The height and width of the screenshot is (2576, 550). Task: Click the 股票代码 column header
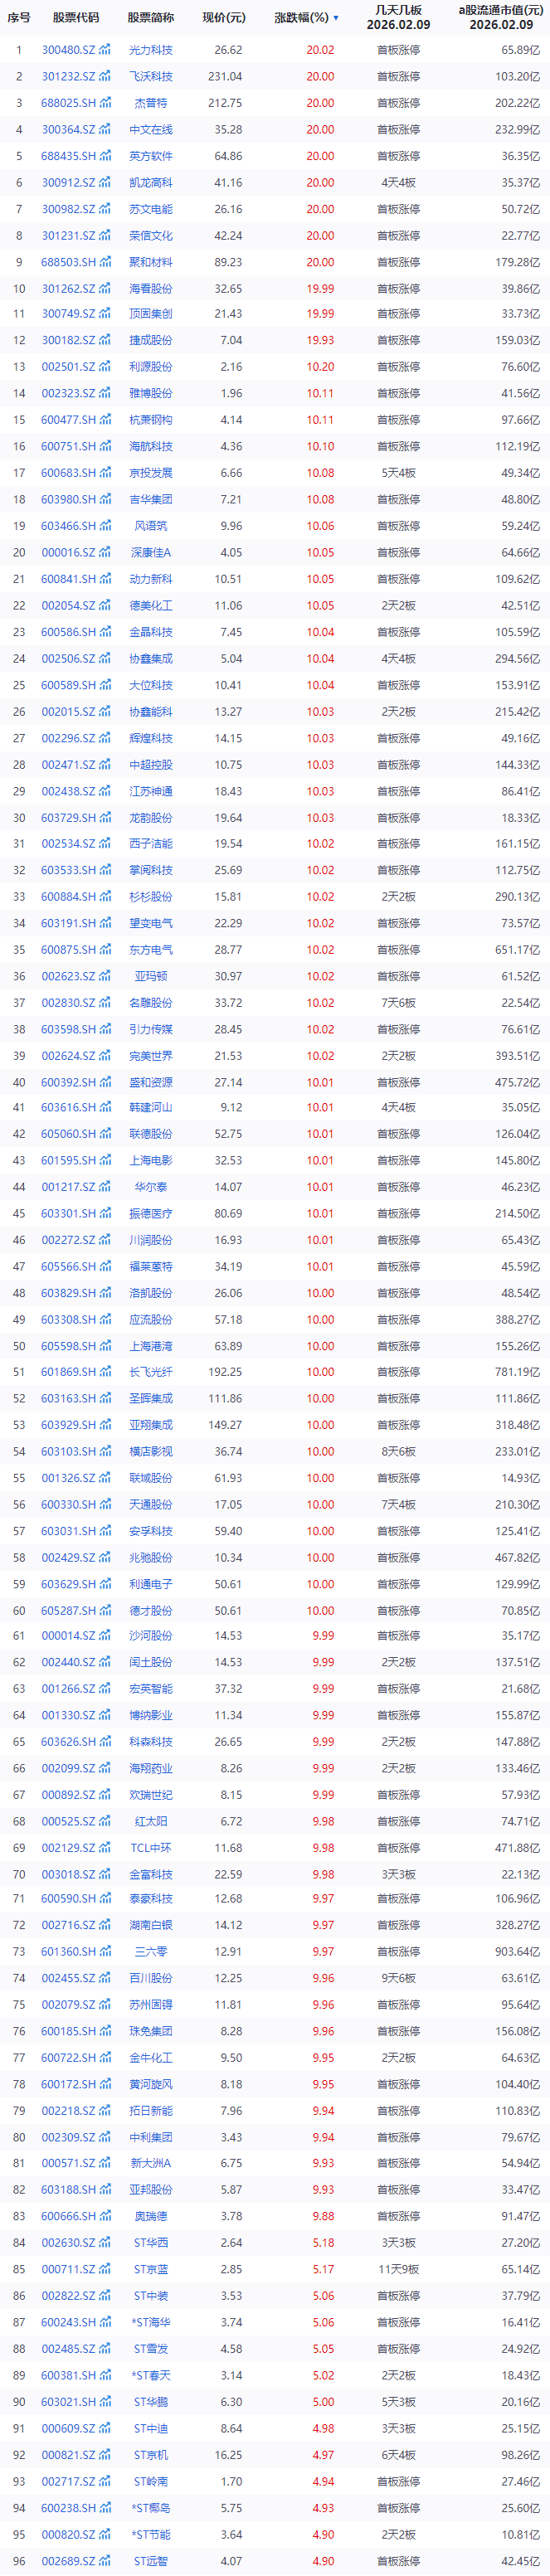tap(76, 18)
